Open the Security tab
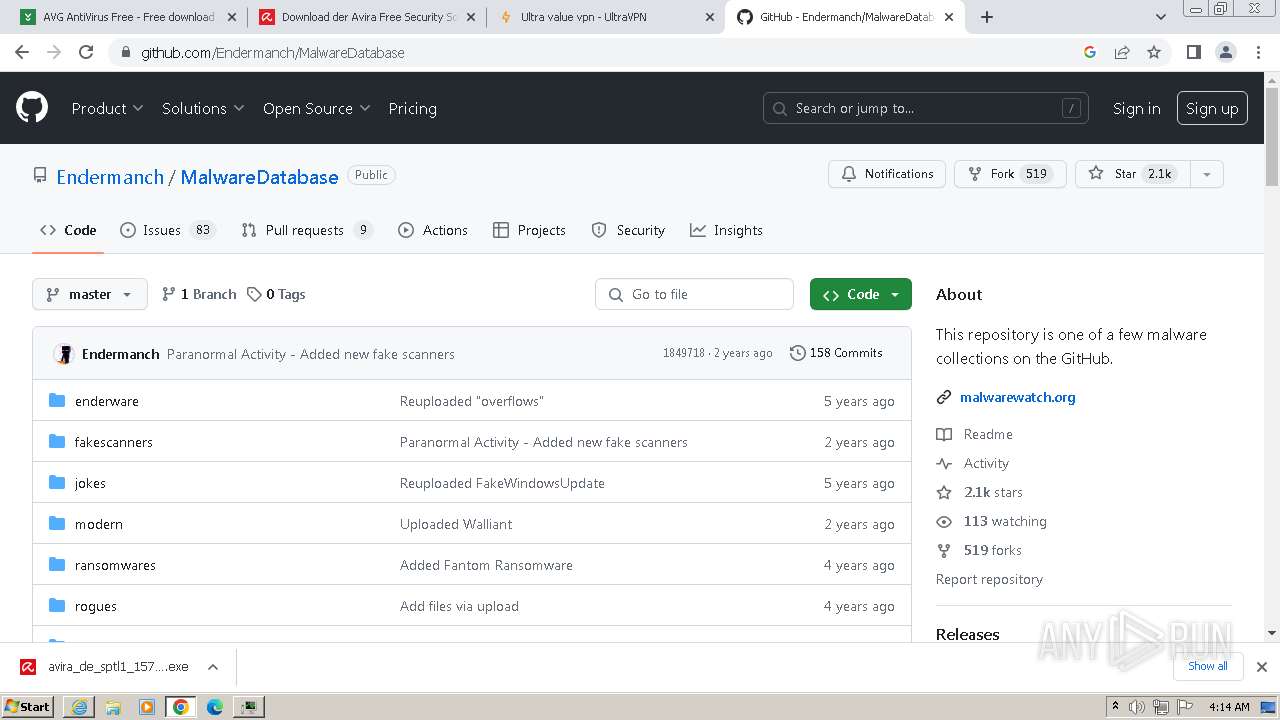 [628, 230]
